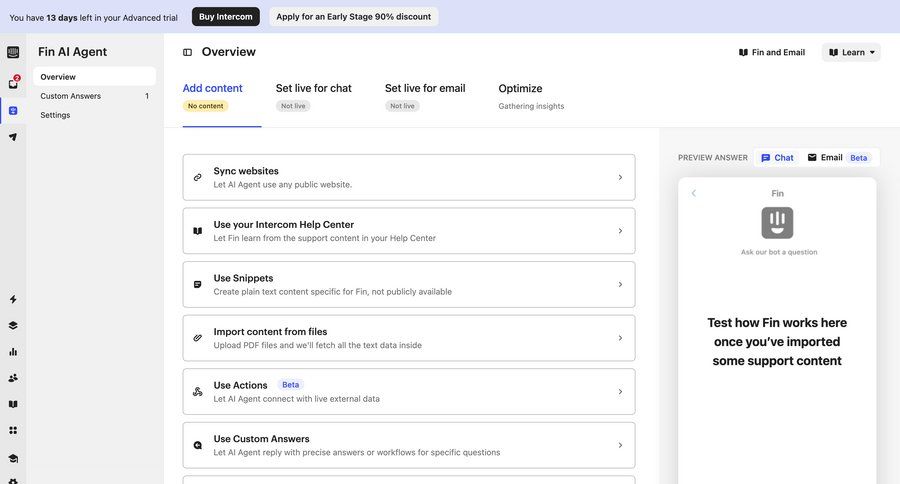900x484 pixels.
Task: Open the Reports bar chart icon
Action: point(13,351)
